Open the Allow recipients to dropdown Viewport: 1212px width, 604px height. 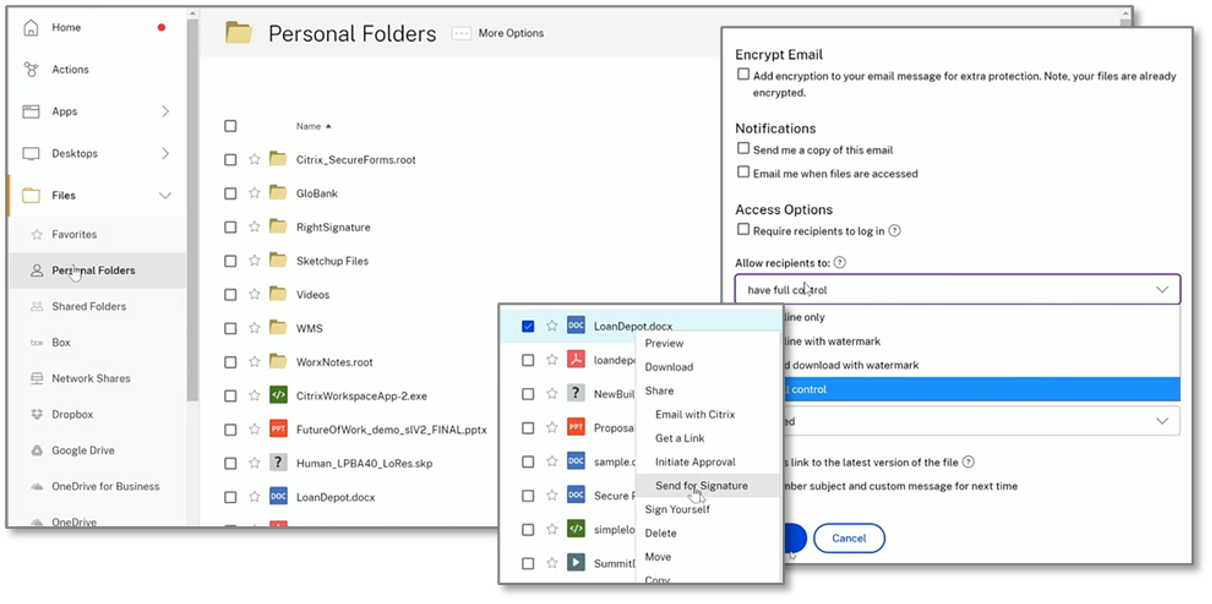[x=958, y=290]
